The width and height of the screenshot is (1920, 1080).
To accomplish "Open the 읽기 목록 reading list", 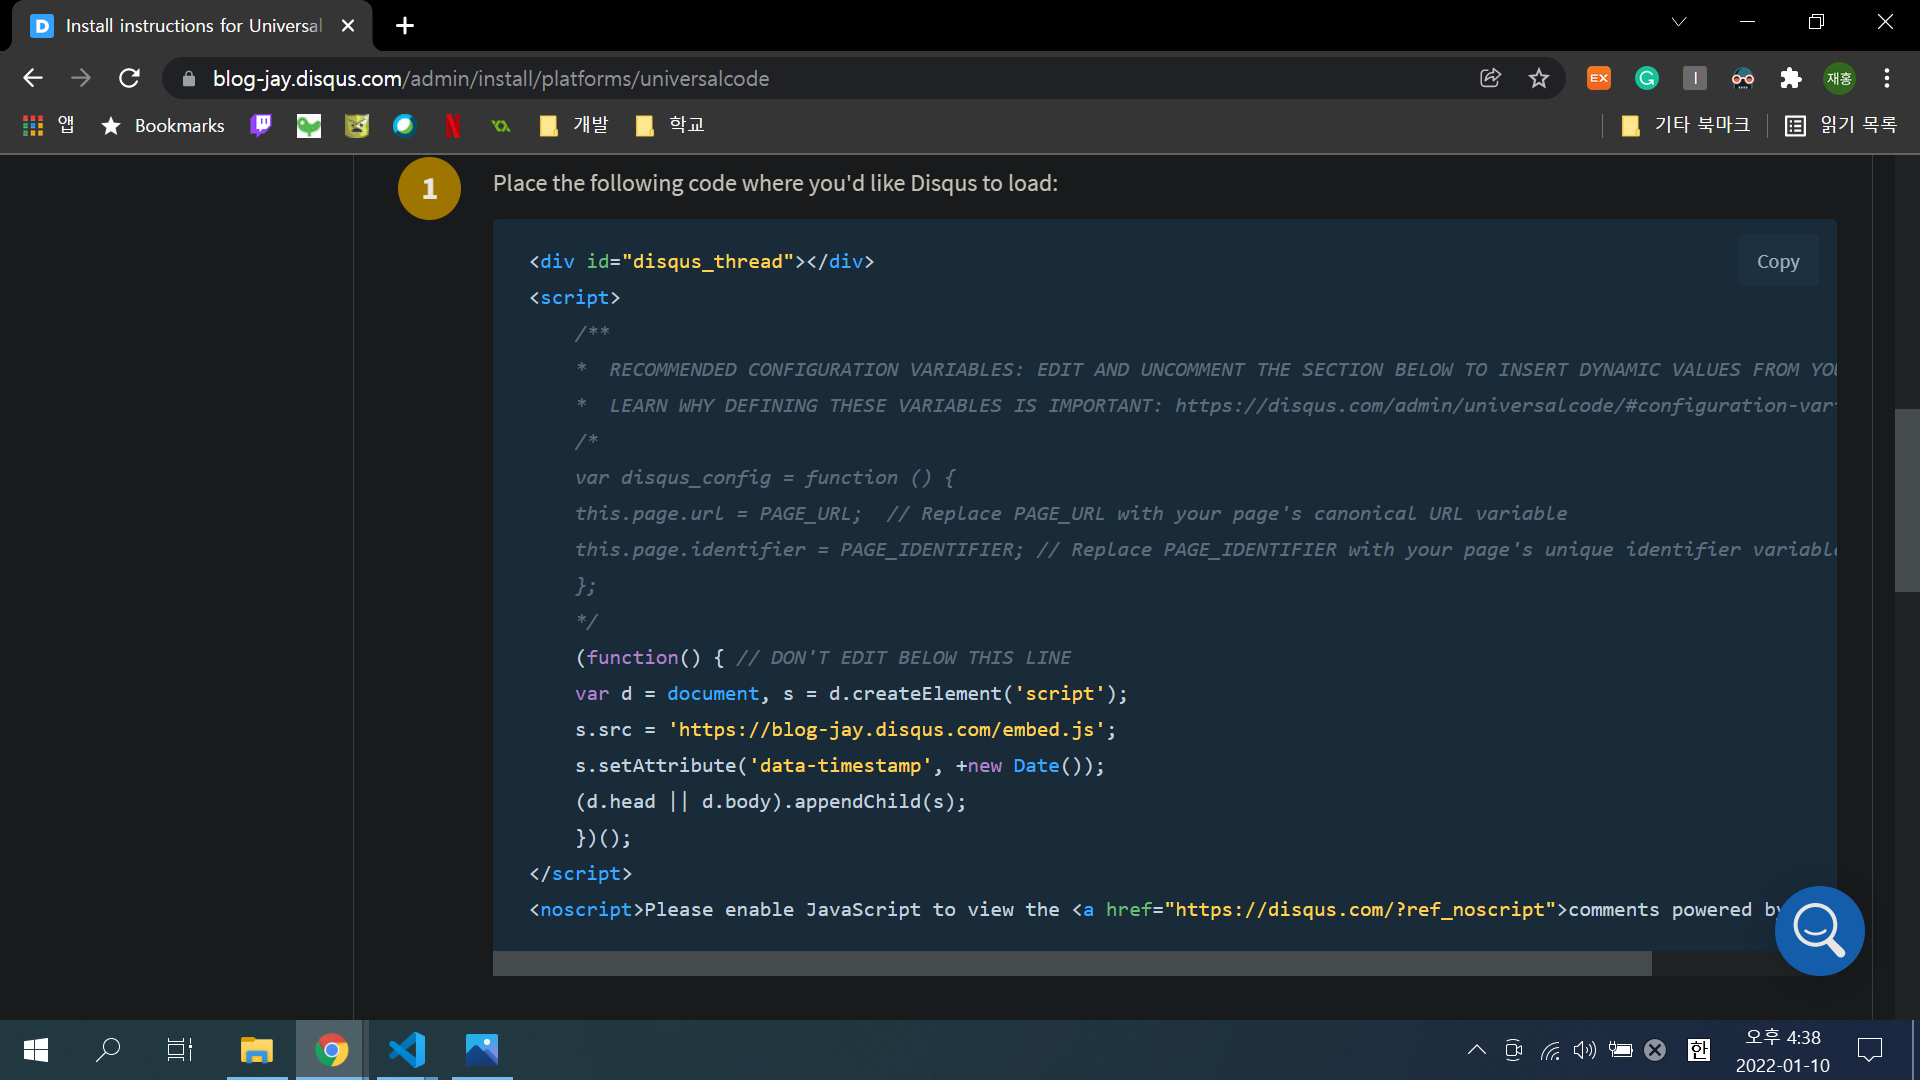I will [1841, 125].
